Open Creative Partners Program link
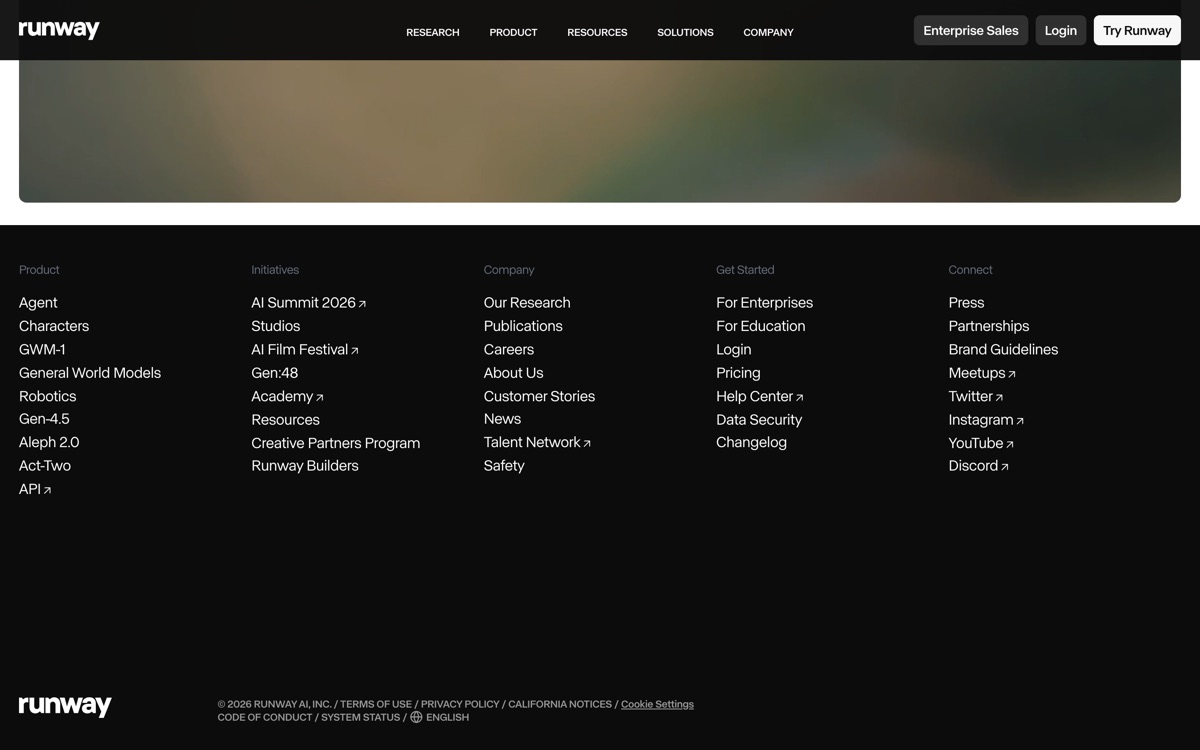The width and height of the screenshot is (1200, 750). click(336, 442)
